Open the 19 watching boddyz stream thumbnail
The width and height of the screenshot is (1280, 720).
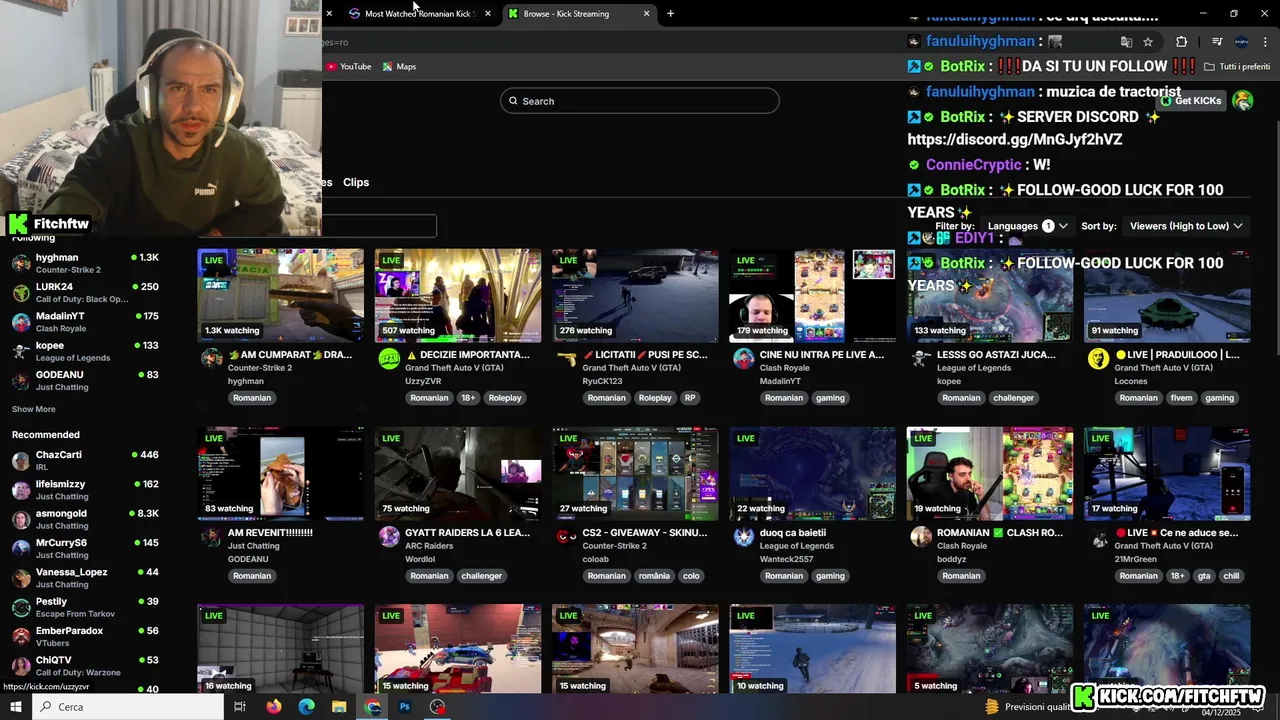tap(990, 474)
